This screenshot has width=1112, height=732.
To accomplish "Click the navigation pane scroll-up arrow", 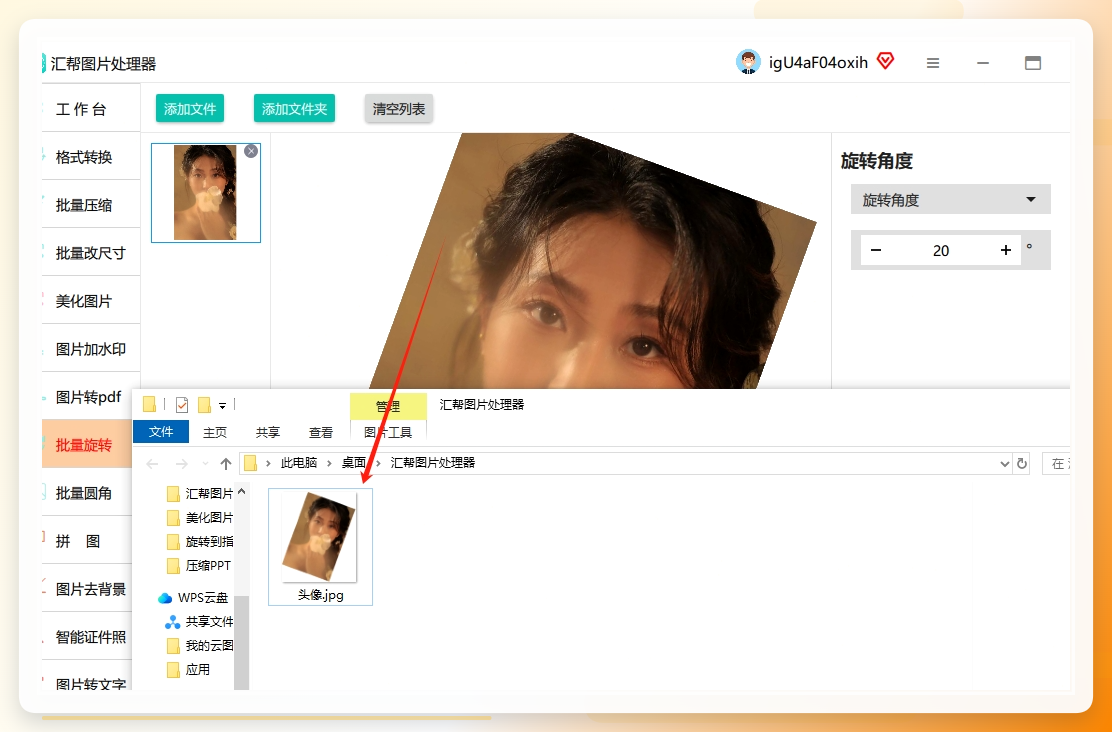I will 242,491.
